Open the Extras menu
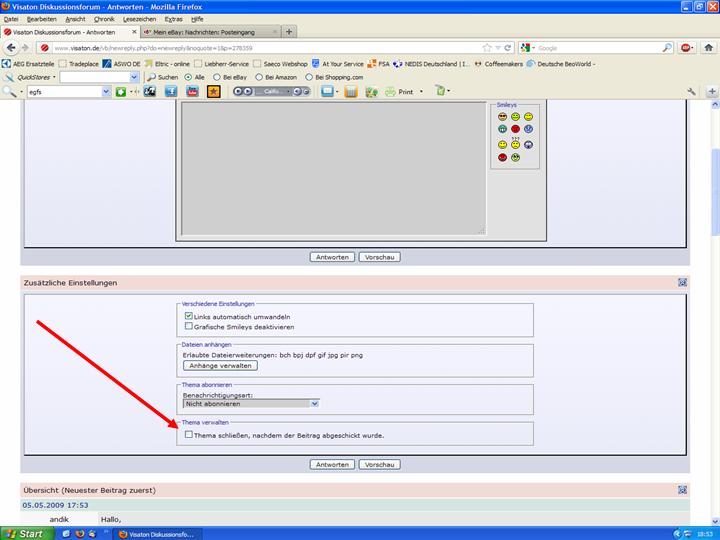 (174, 19)
